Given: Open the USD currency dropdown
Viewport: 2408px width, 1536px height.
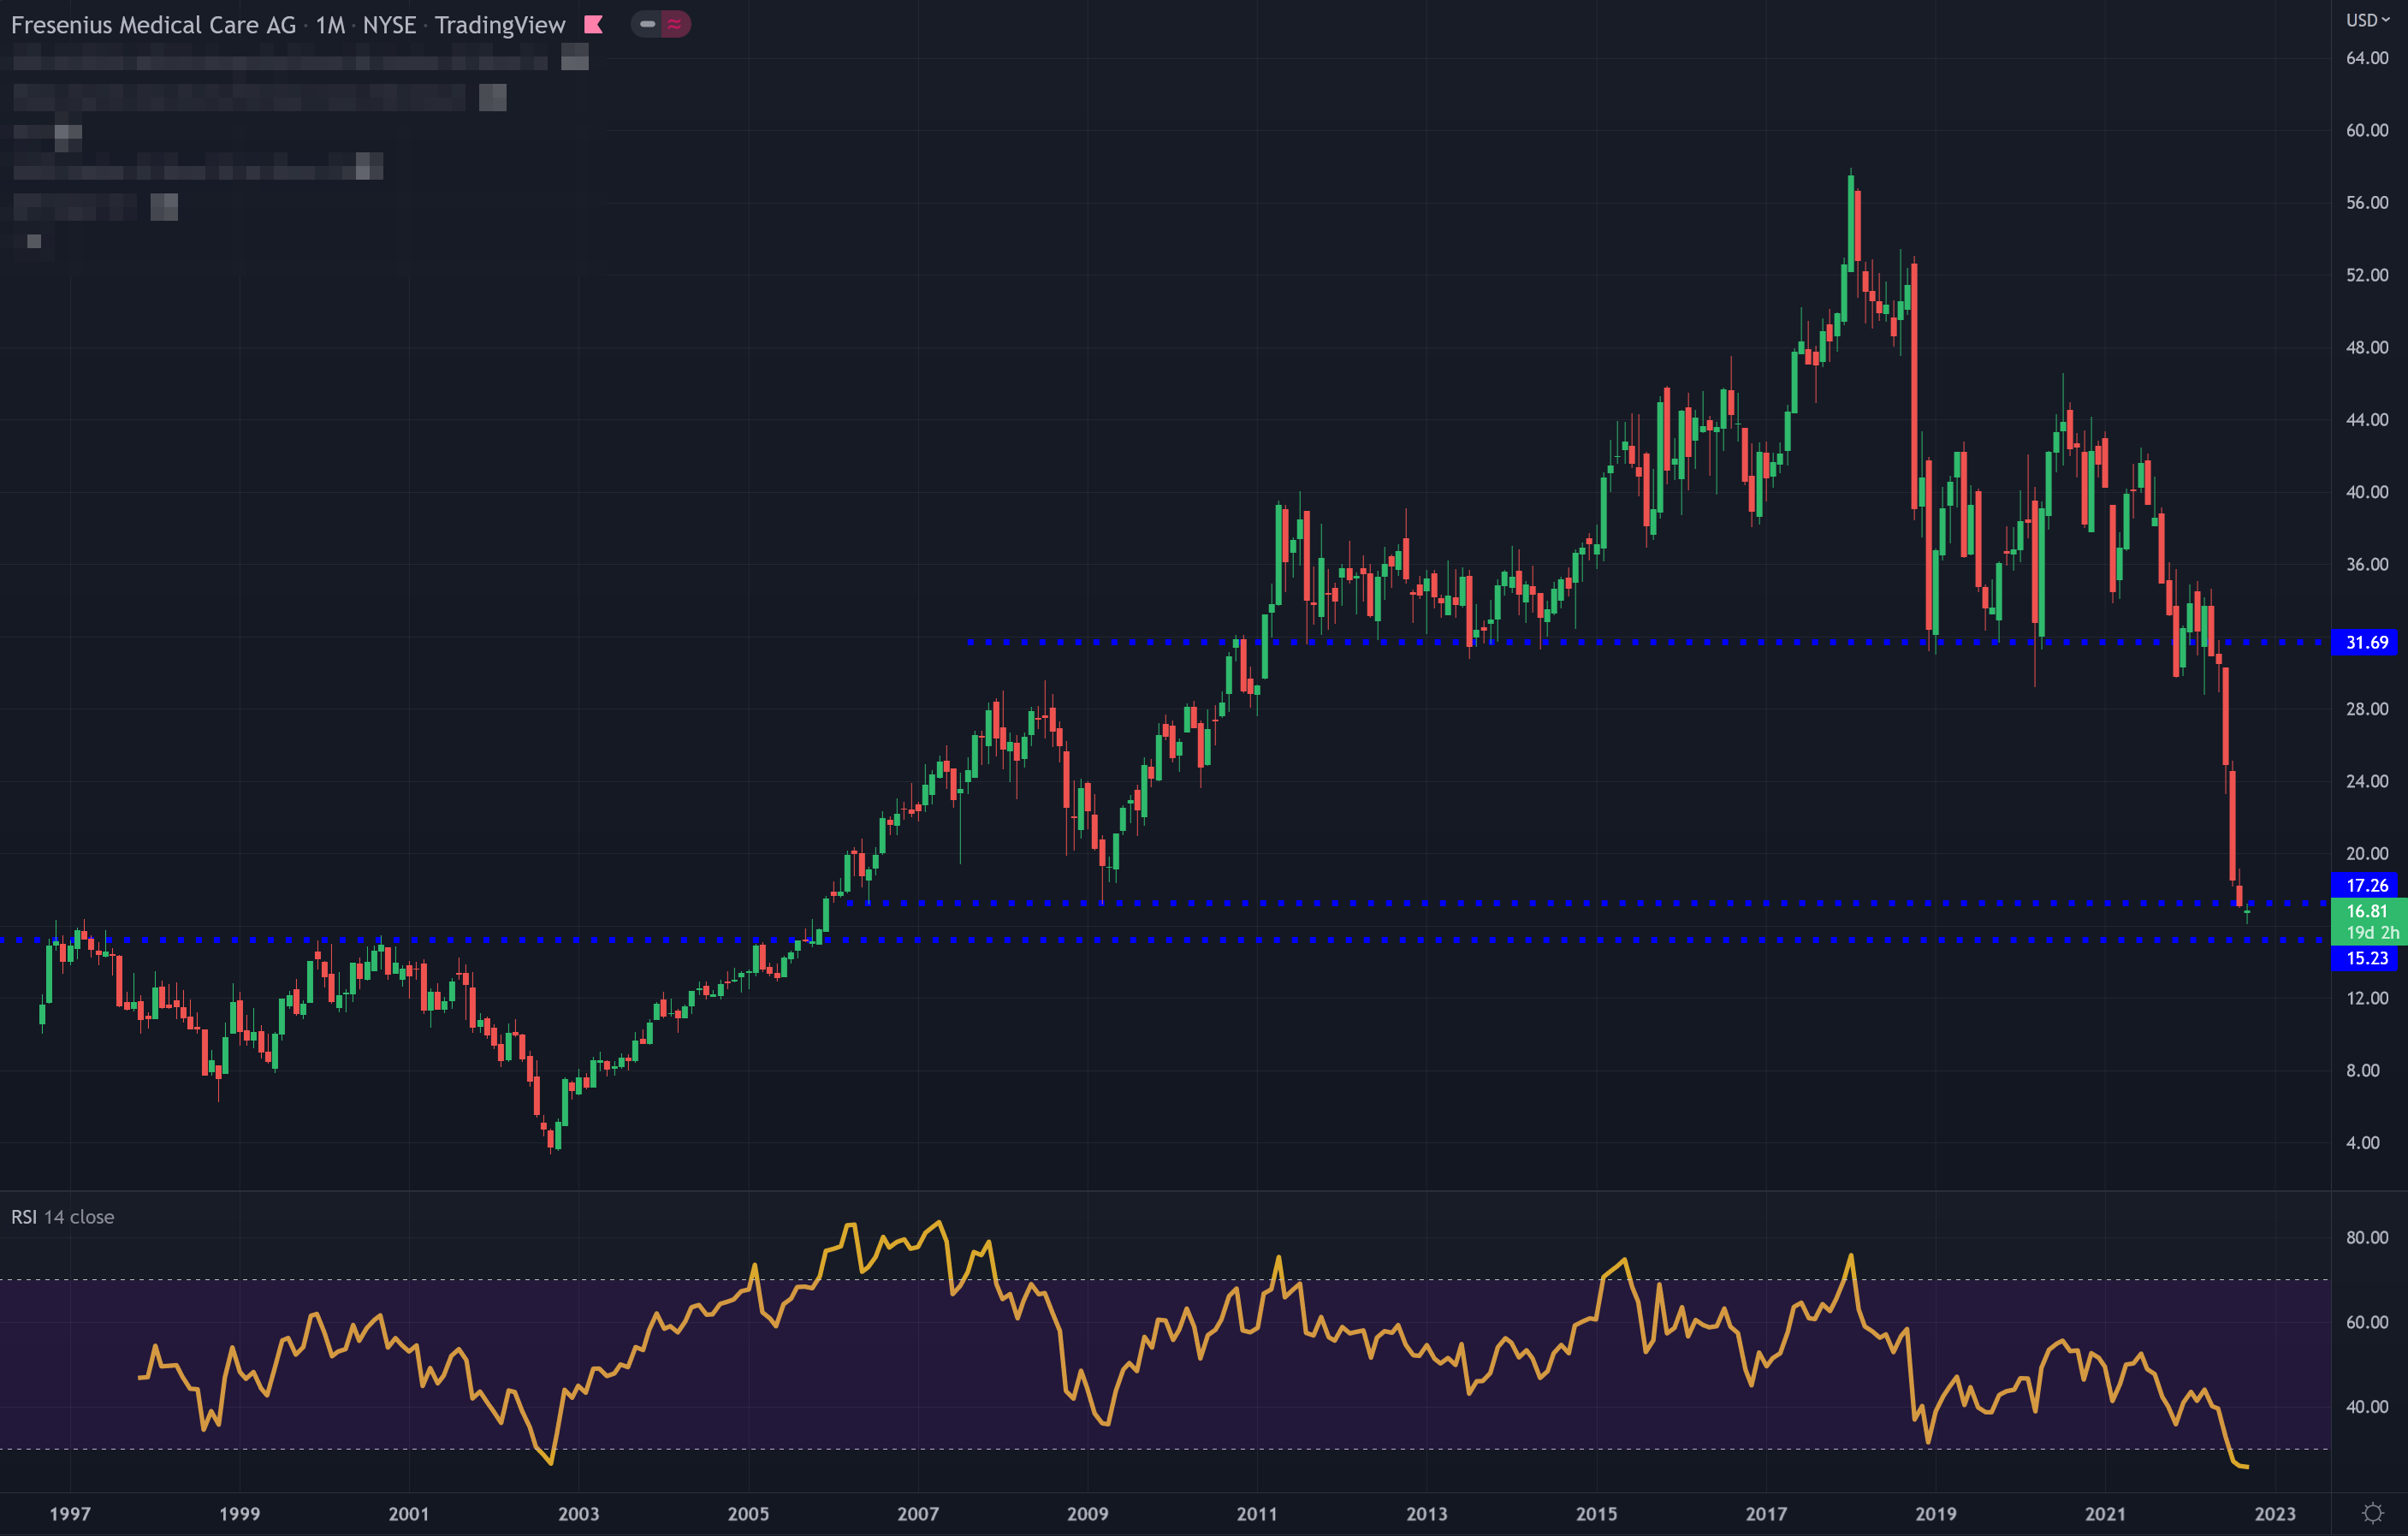Looking at the screenshot, I should pyautogui.click(x=2367, y=20).
